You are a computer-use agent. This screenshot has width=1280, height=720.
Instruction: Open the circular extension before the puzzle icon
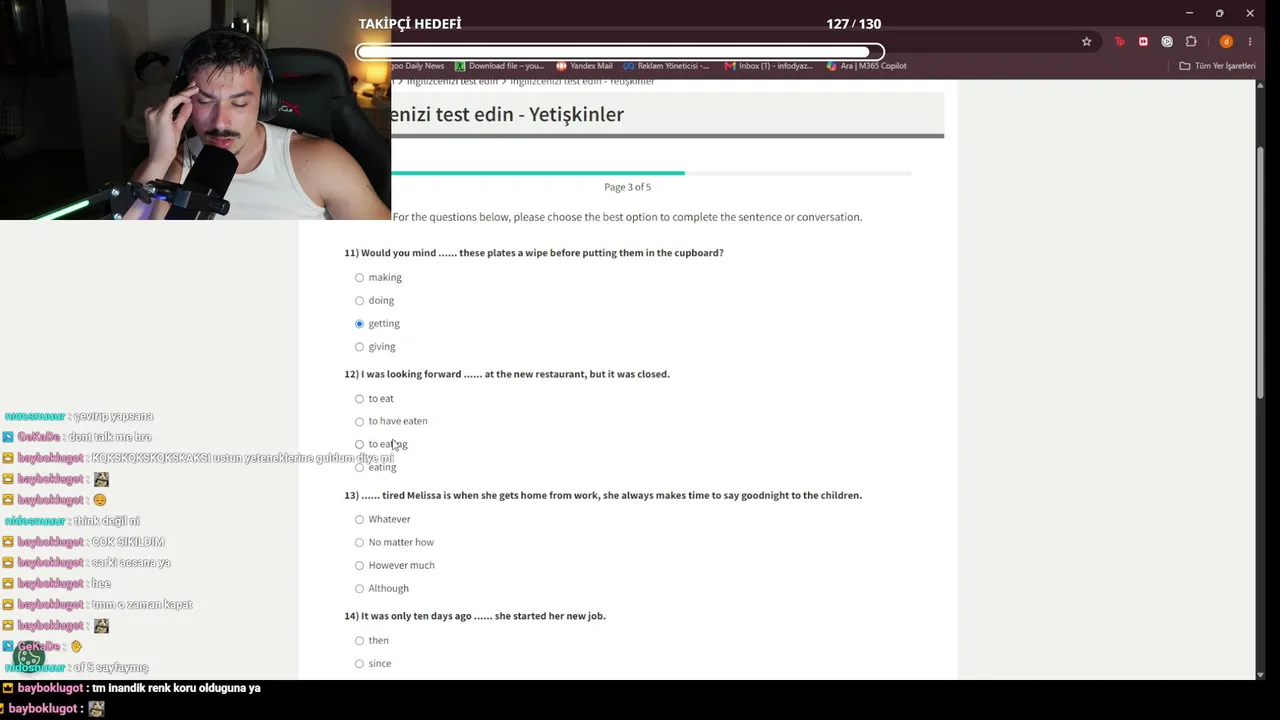click(x=1167, y=42)
